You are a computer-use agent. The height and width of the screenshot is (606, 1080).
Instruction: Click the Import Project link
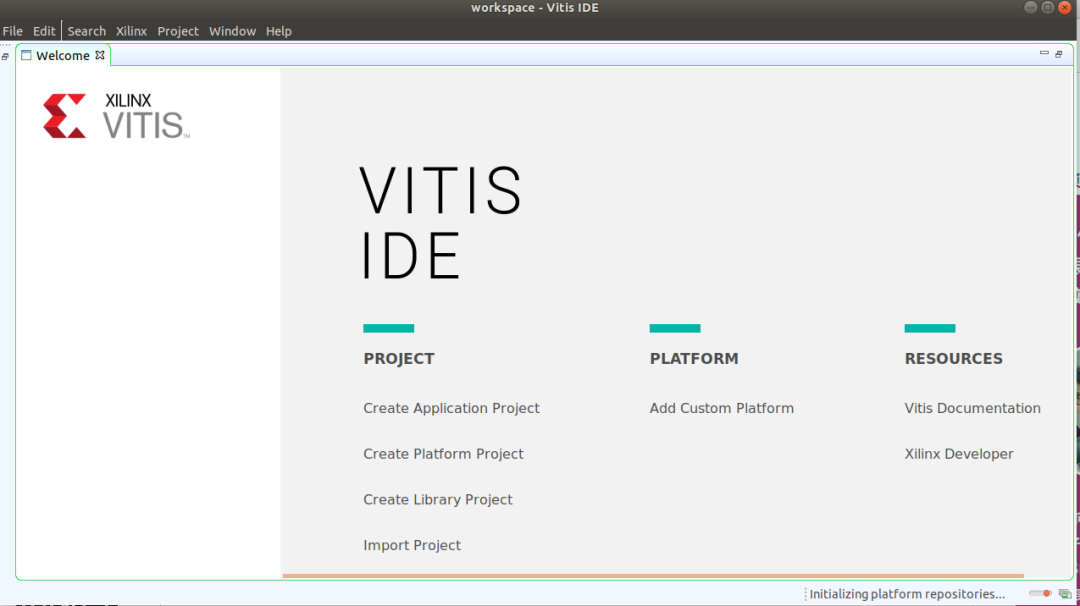[412, 545]
